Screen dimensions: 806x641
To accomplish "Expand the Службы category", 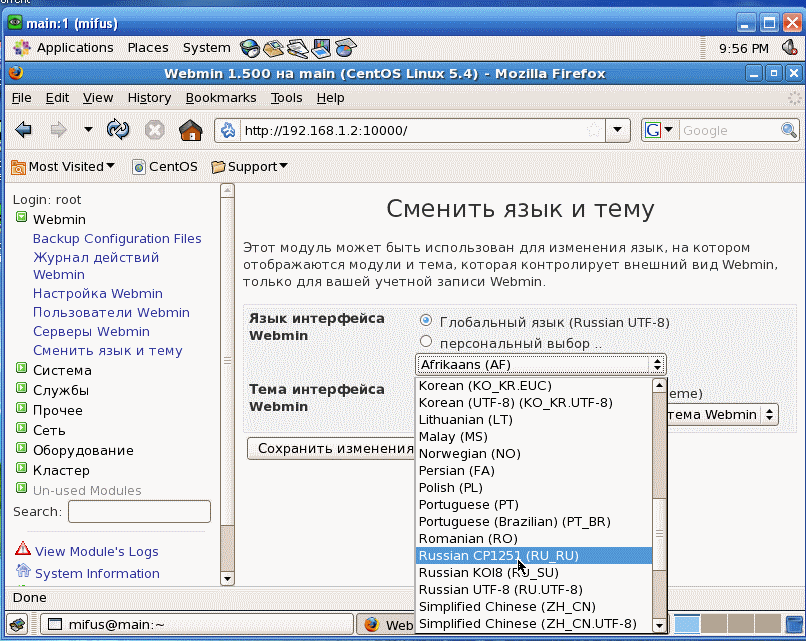I will pos(22,388).
